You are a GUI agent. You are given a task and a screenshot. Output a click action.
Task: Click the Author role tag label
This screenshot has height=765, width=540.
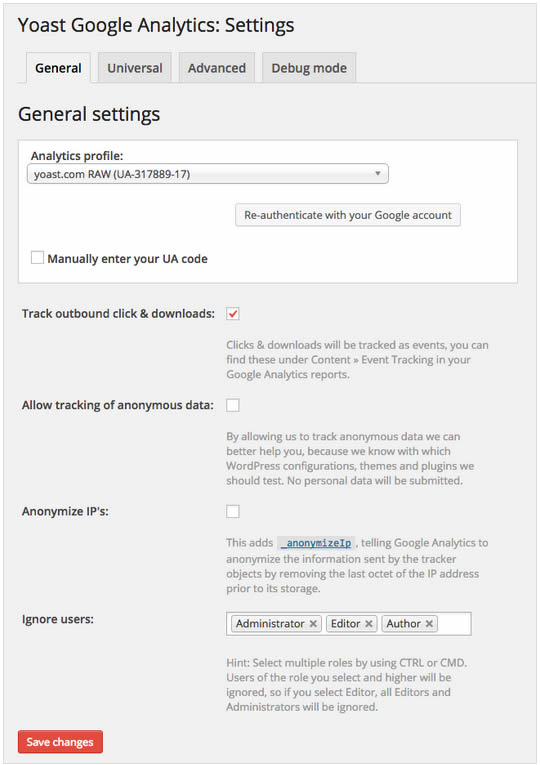click(x=403, y=624)
